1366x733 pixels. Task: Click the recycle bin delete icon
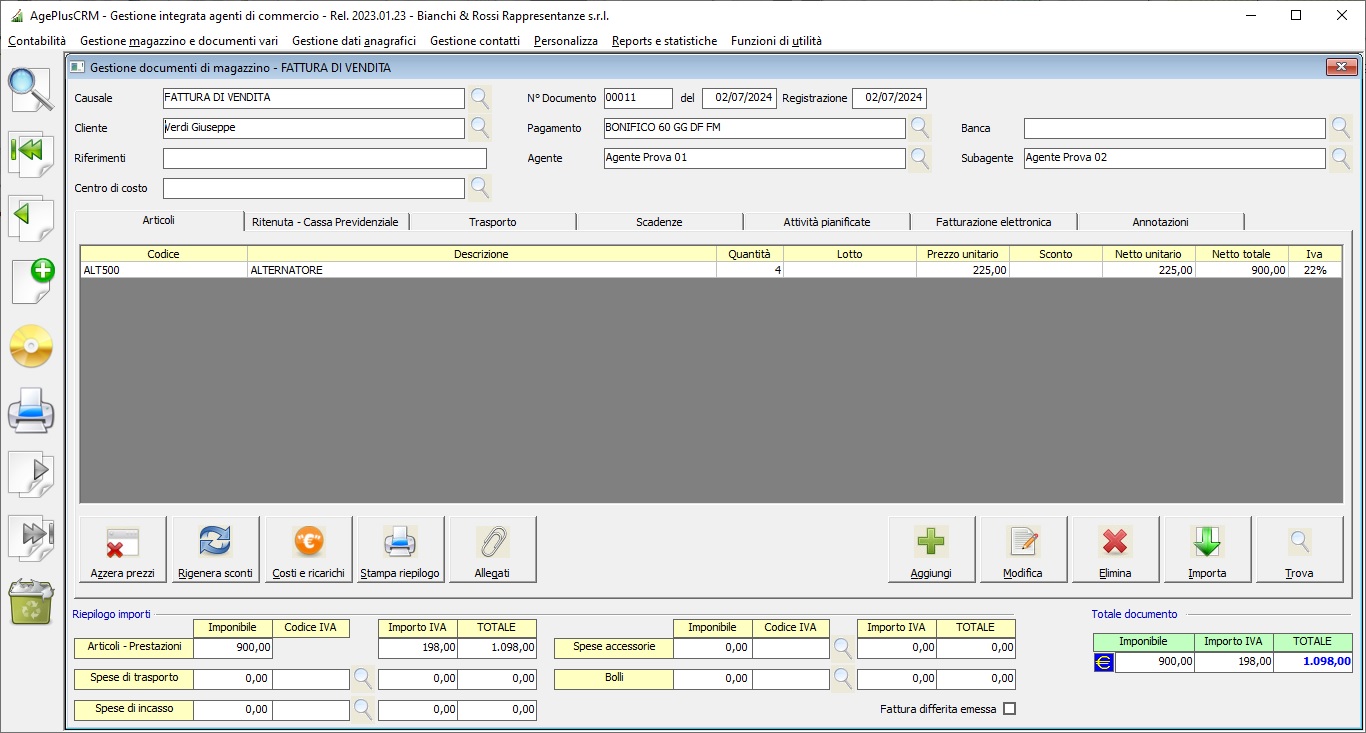pyautogui.click(x=31, y=602)
